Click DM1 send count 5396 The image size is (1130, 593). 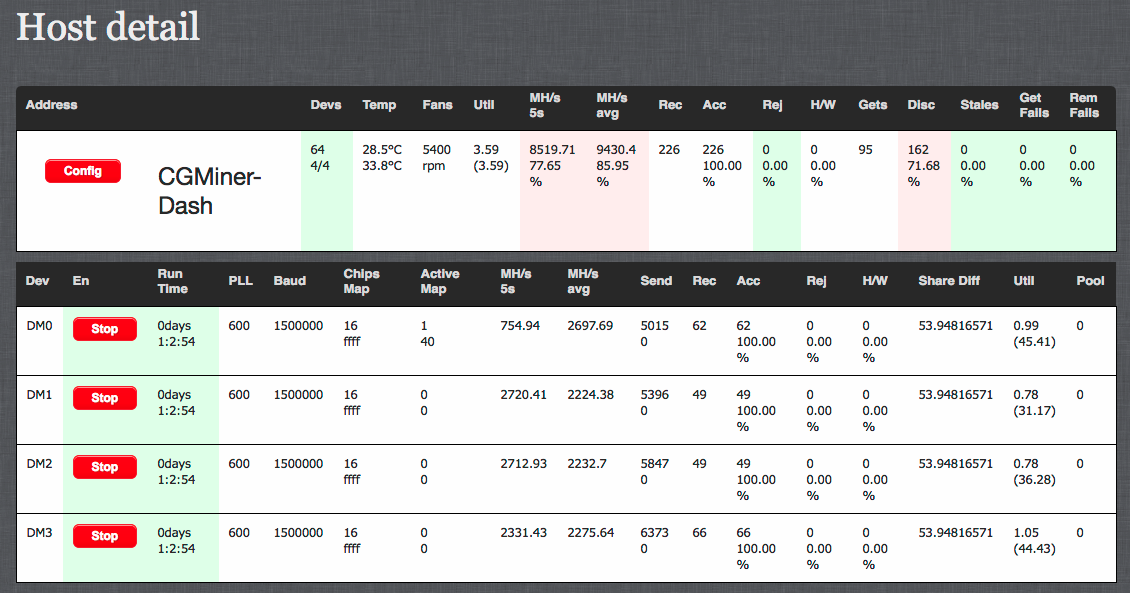(x=654, y=395)
